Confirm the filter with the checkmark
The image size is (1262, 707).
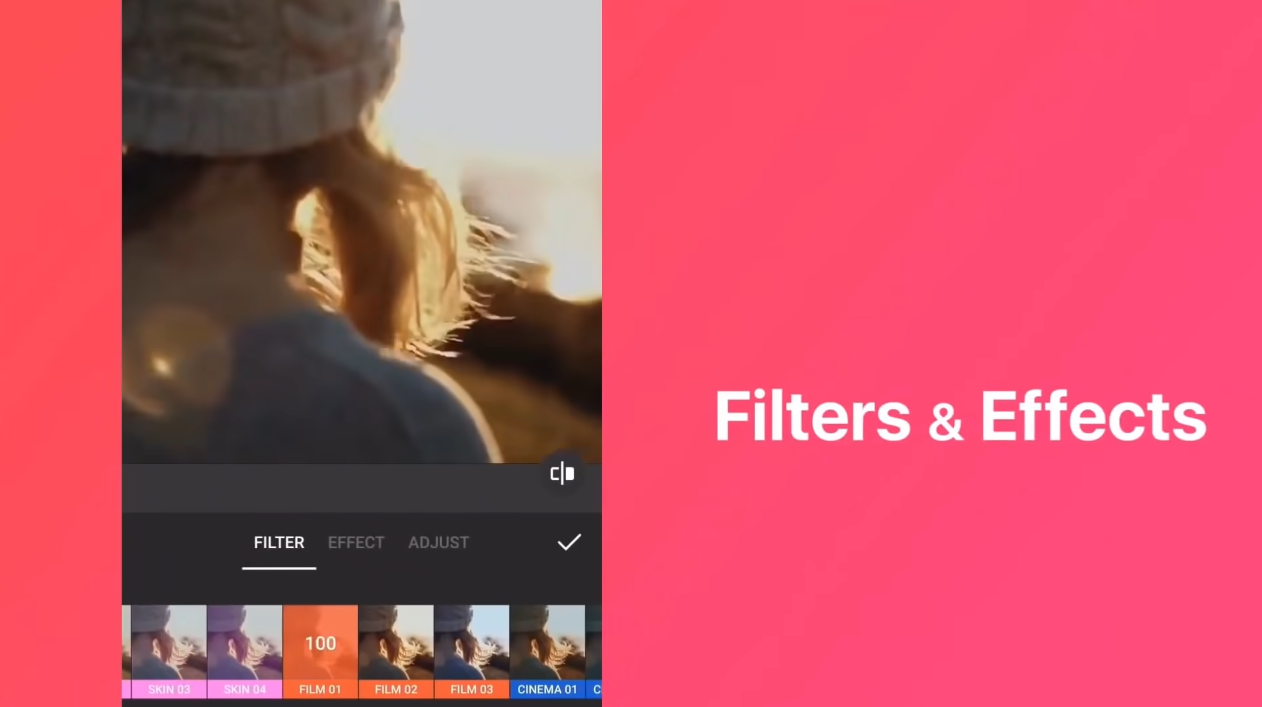coord(569,542)
